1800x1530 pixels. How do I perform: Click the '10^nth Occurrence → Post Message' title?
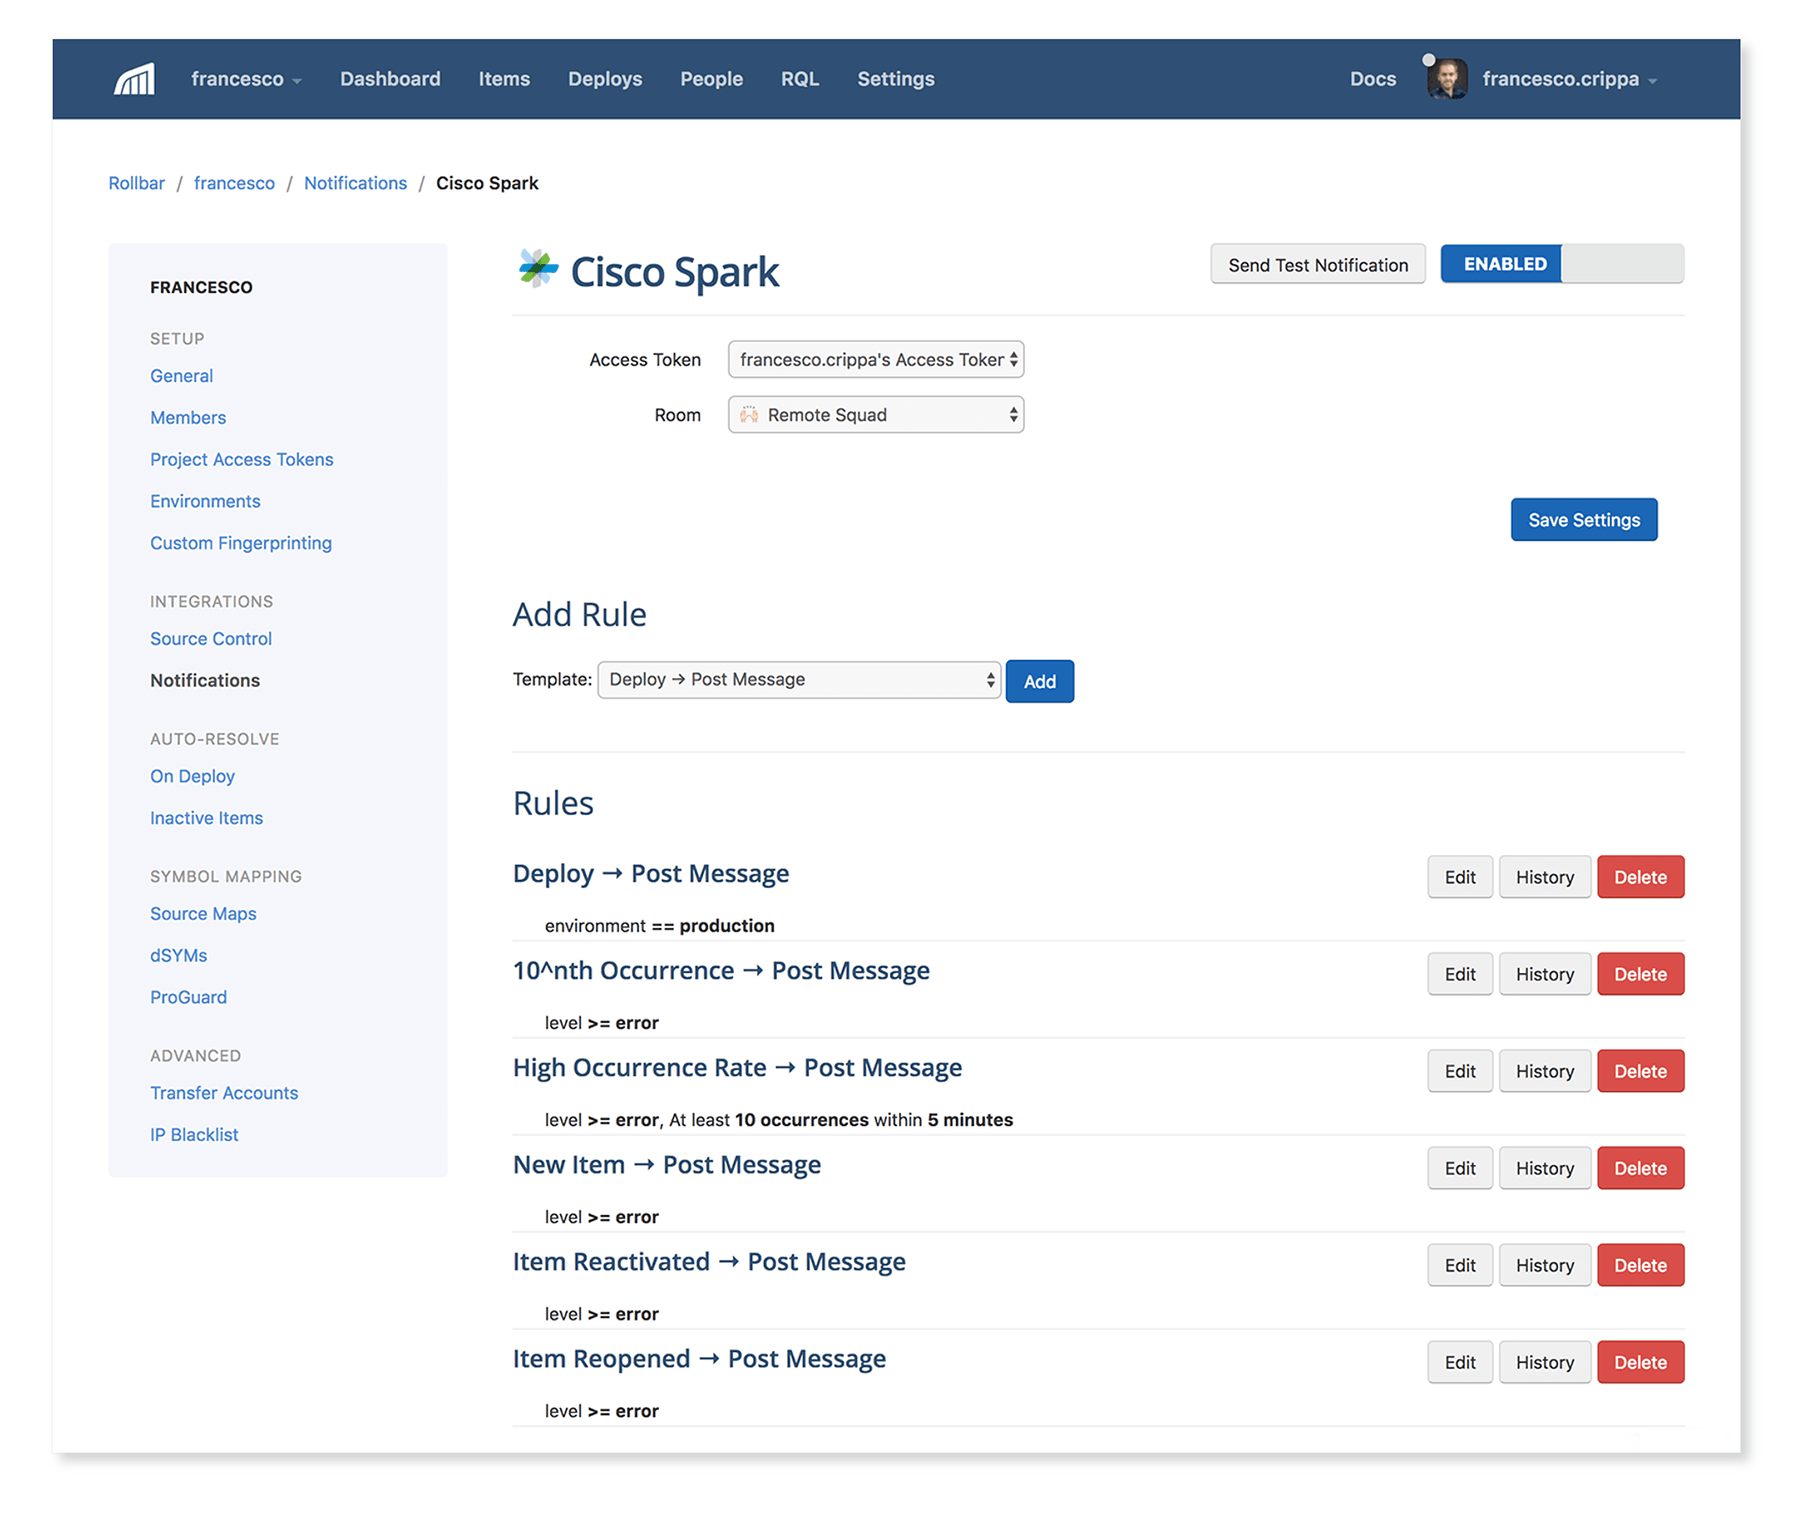click(721, 971)
